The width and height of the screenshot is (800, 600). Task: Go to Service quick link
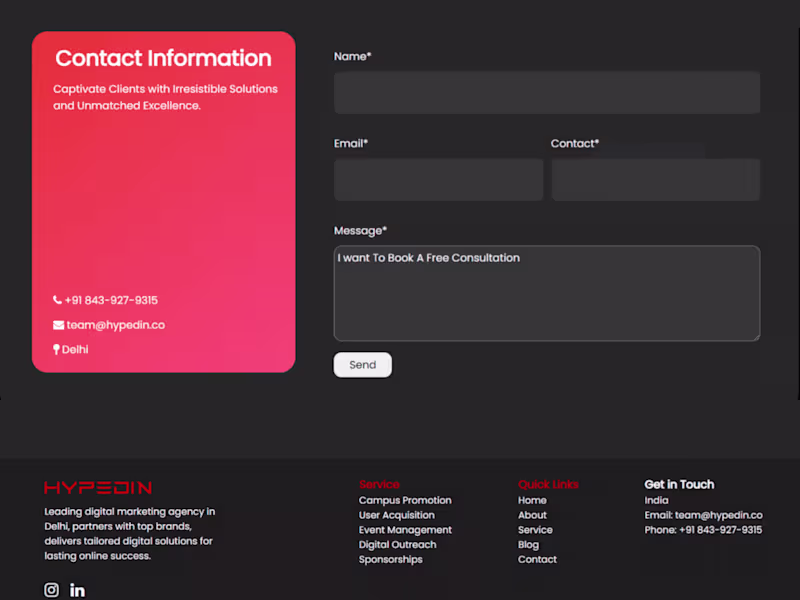pos(535,530)
